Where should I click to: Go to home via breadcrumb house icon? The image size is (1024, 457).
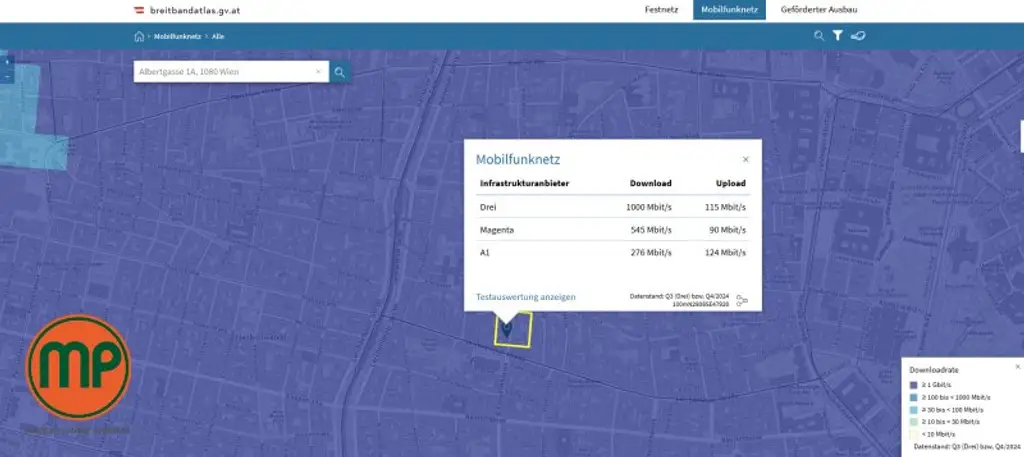click(x=138, y=37)
